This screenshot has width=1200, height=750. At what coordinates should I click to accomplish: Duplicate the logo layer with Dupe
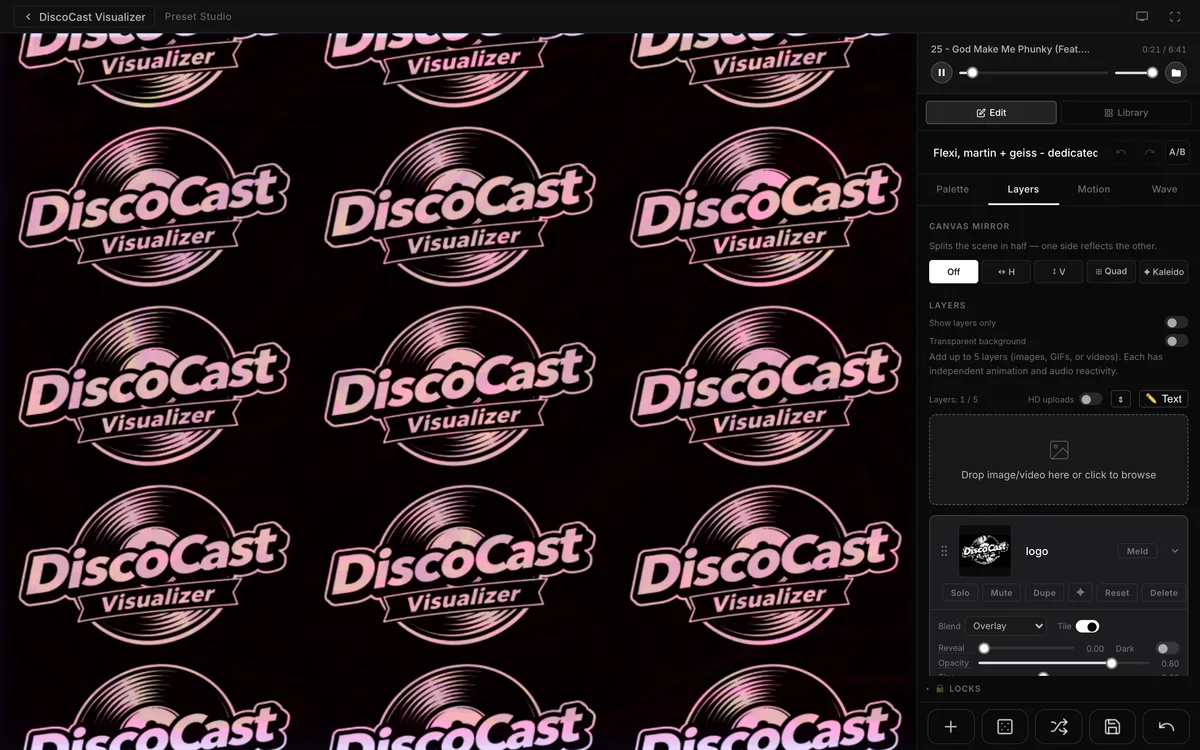(x=1044, y=592)
